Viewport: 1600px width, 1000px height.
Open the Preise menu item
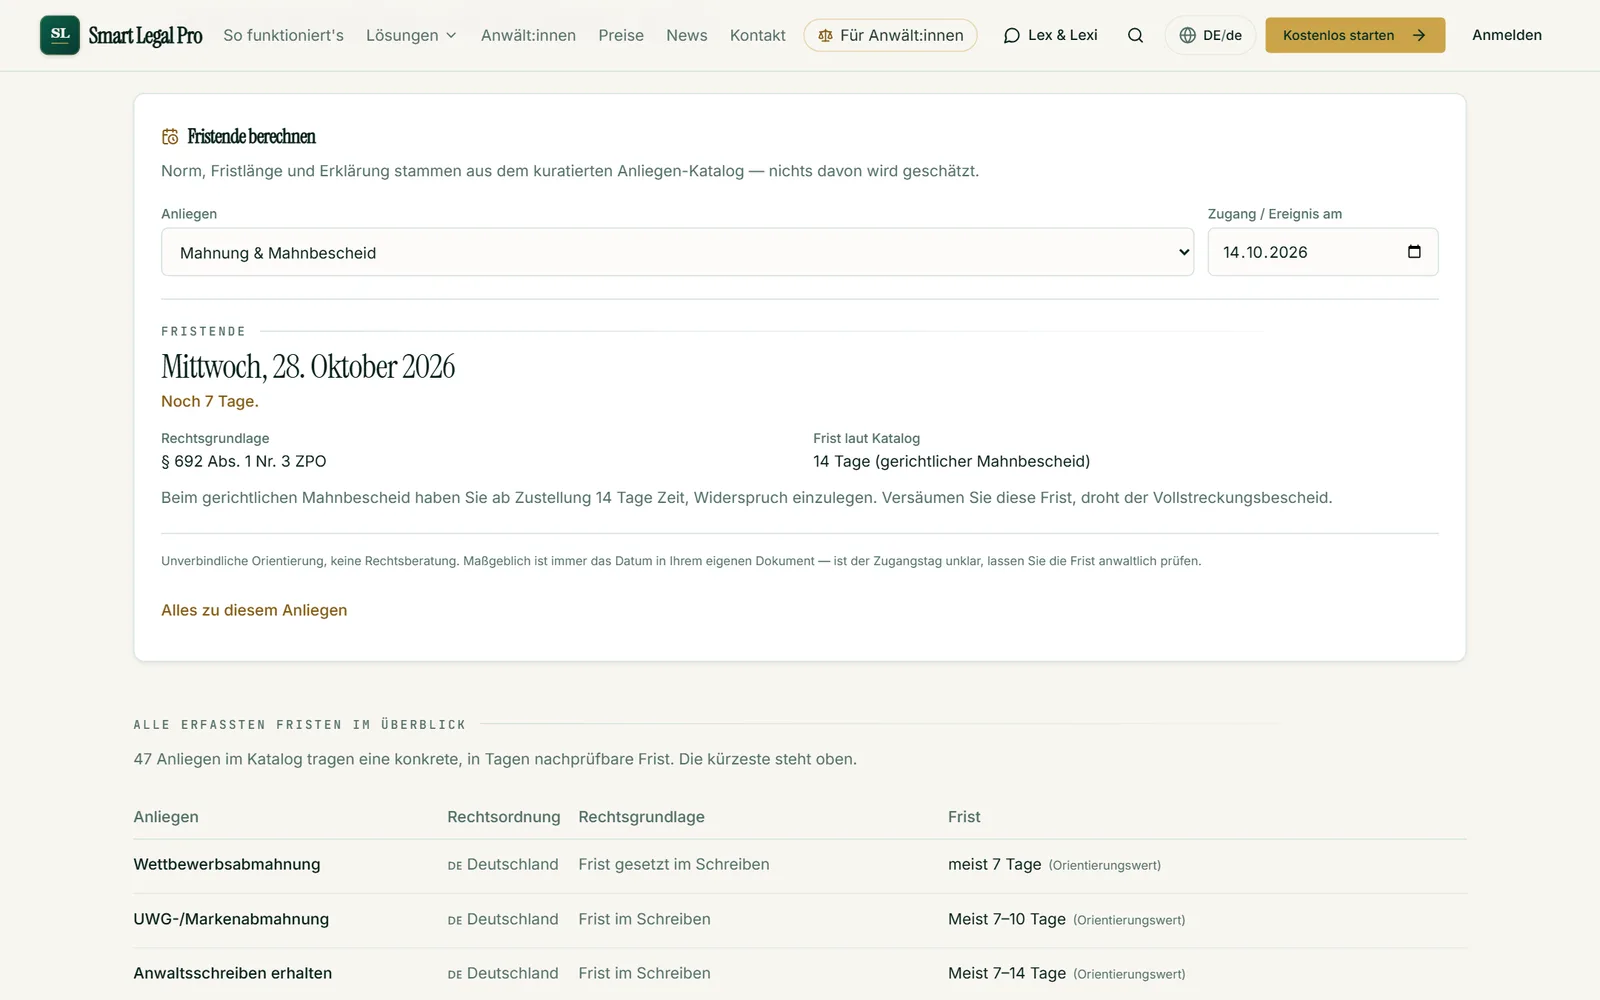pyautogui.click(x=621, y=35)
